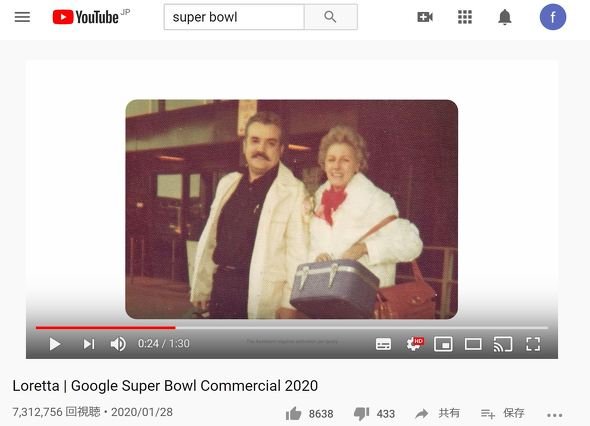590x426 pixels.
Task: Open the HD settings gear
Action: [415, 344]
